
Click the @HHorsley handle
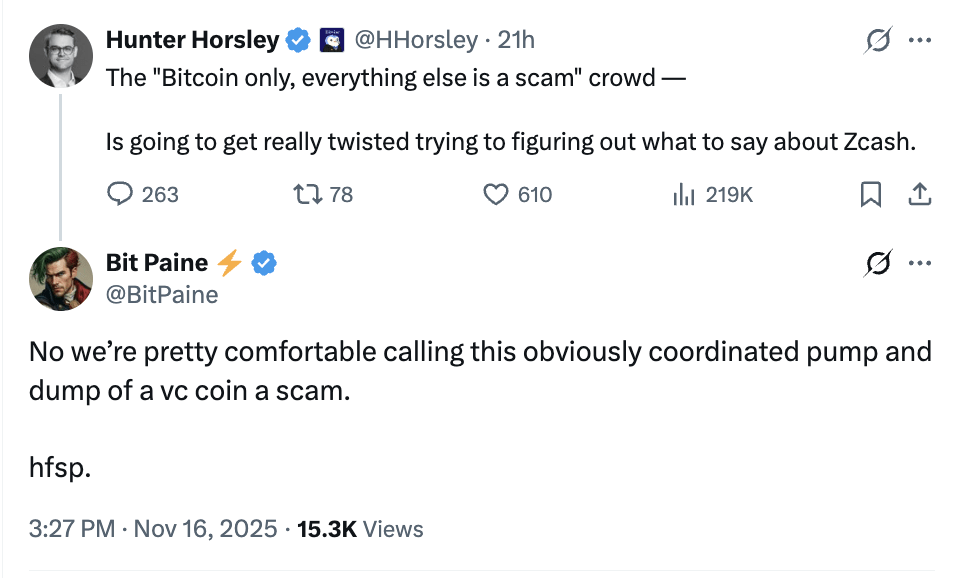(416, 40)
